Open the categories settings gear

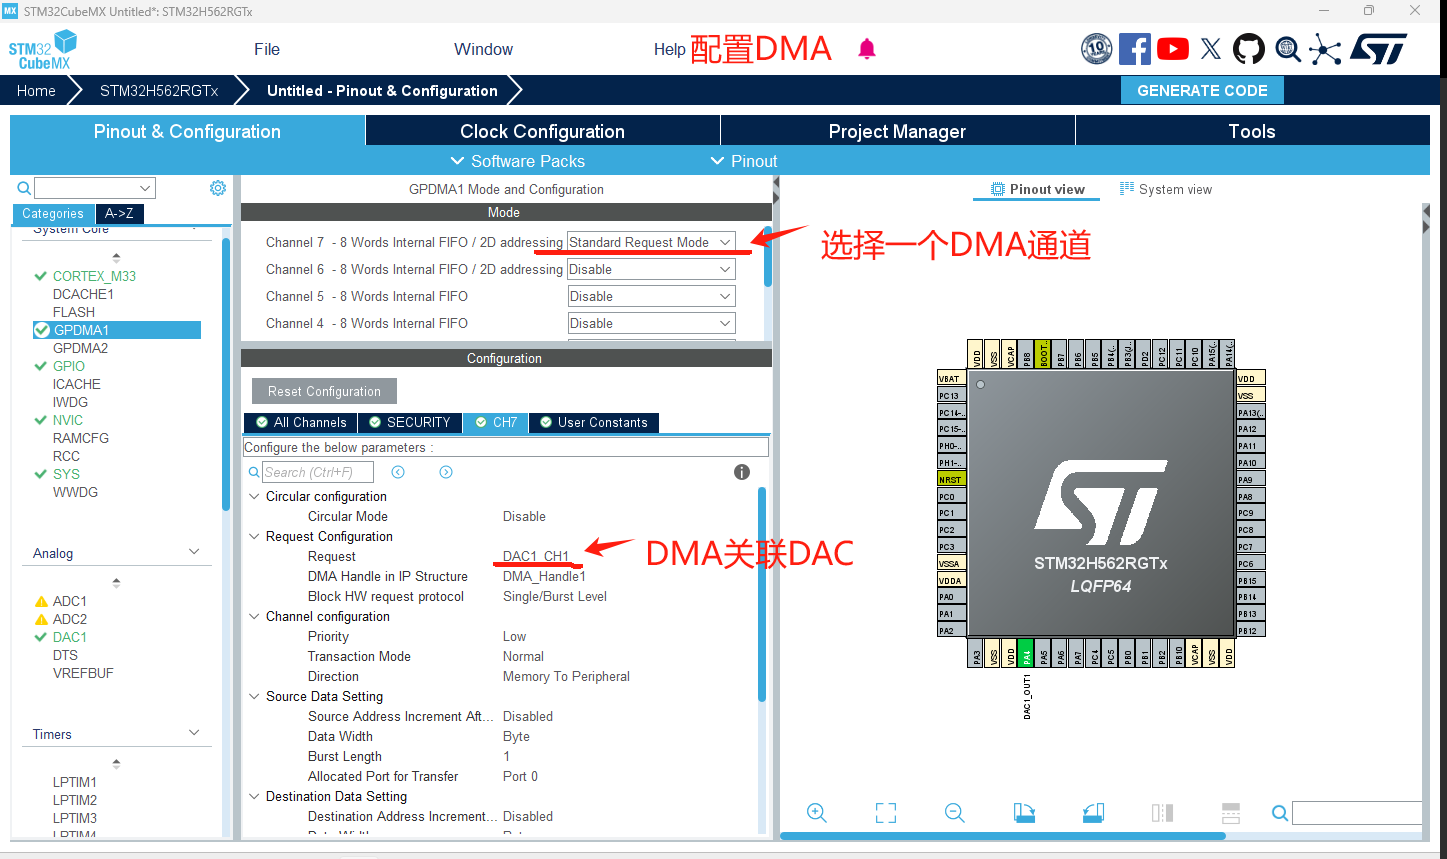[218, 188]
